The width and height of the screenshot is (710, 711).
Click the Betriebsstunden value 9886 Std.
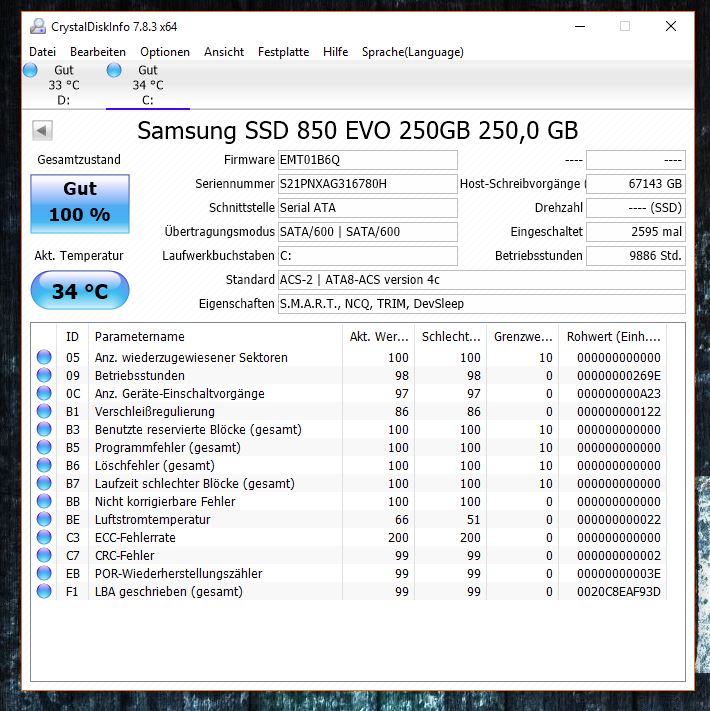pyautogui.click(x=636, y=256)
